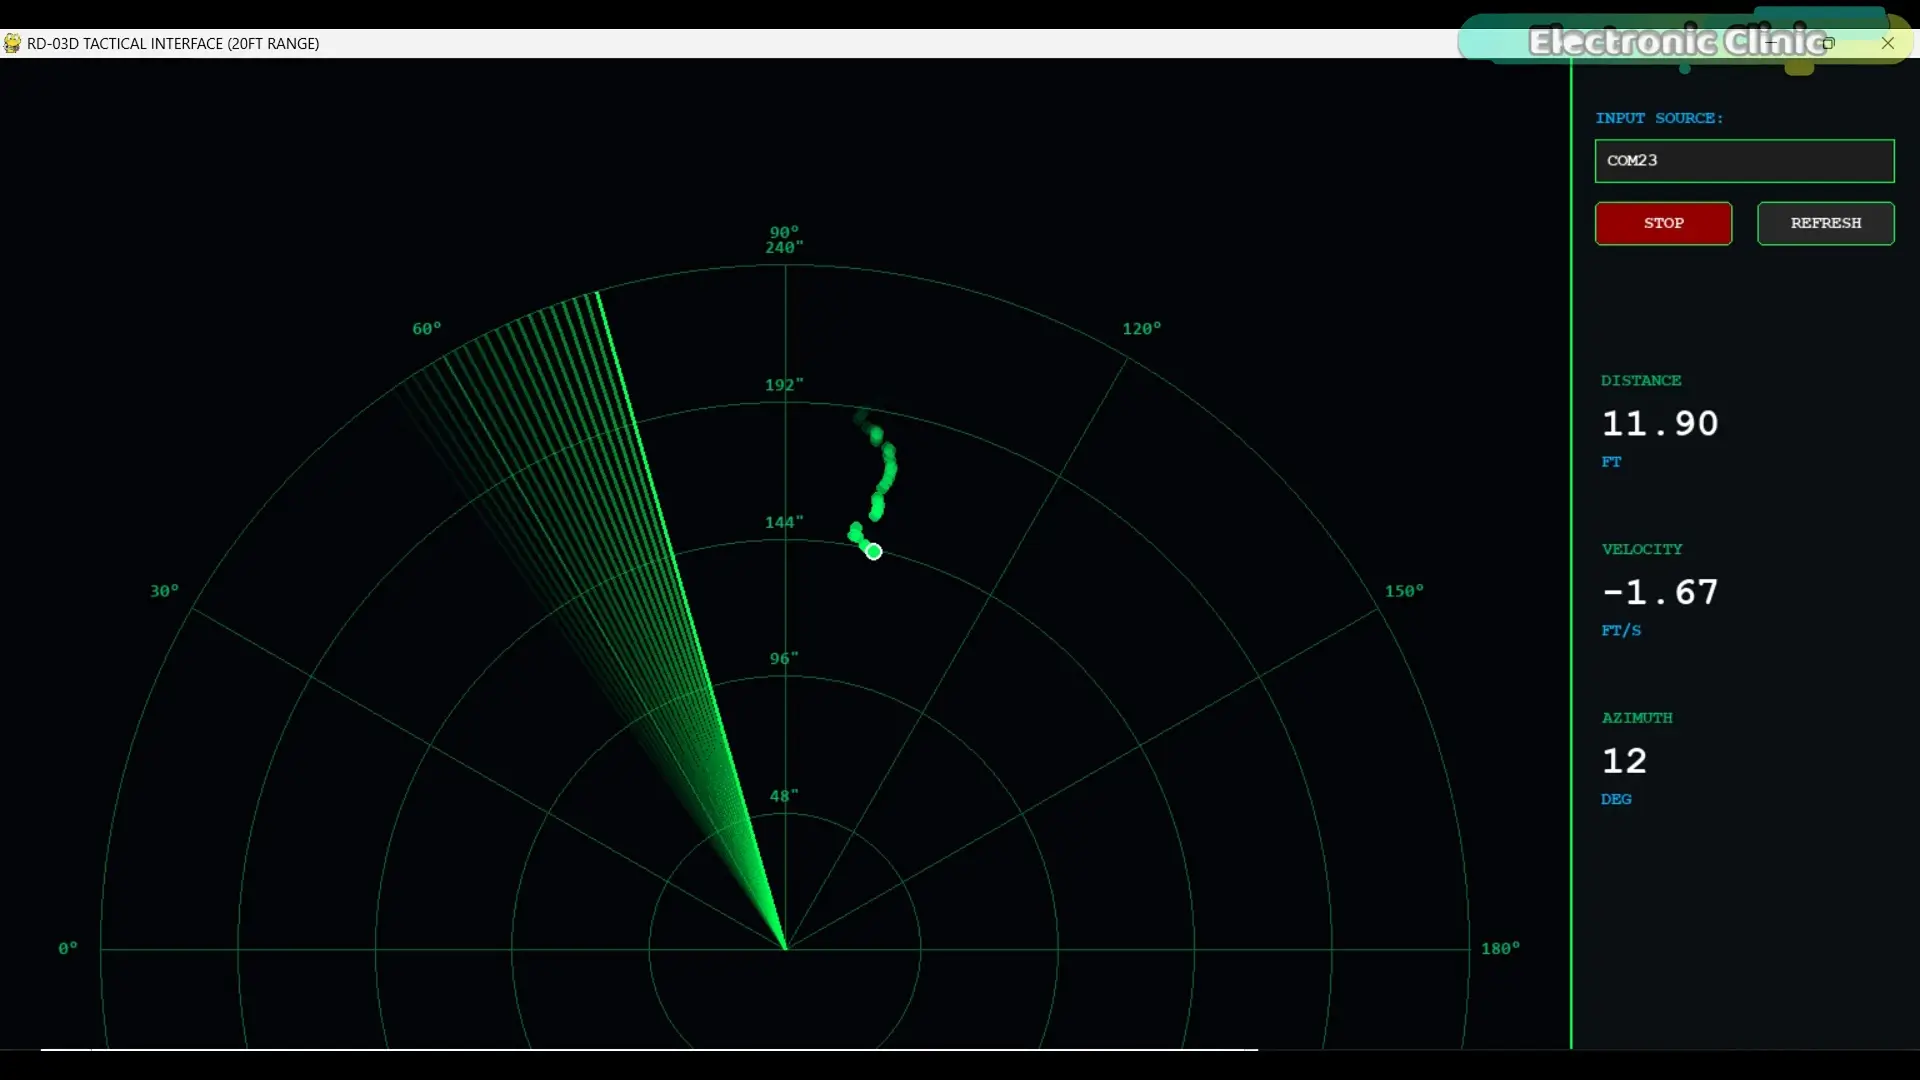Click the REFRESH button
This screenshot has width=1920, height=1080.
[x=1825, y=223]
